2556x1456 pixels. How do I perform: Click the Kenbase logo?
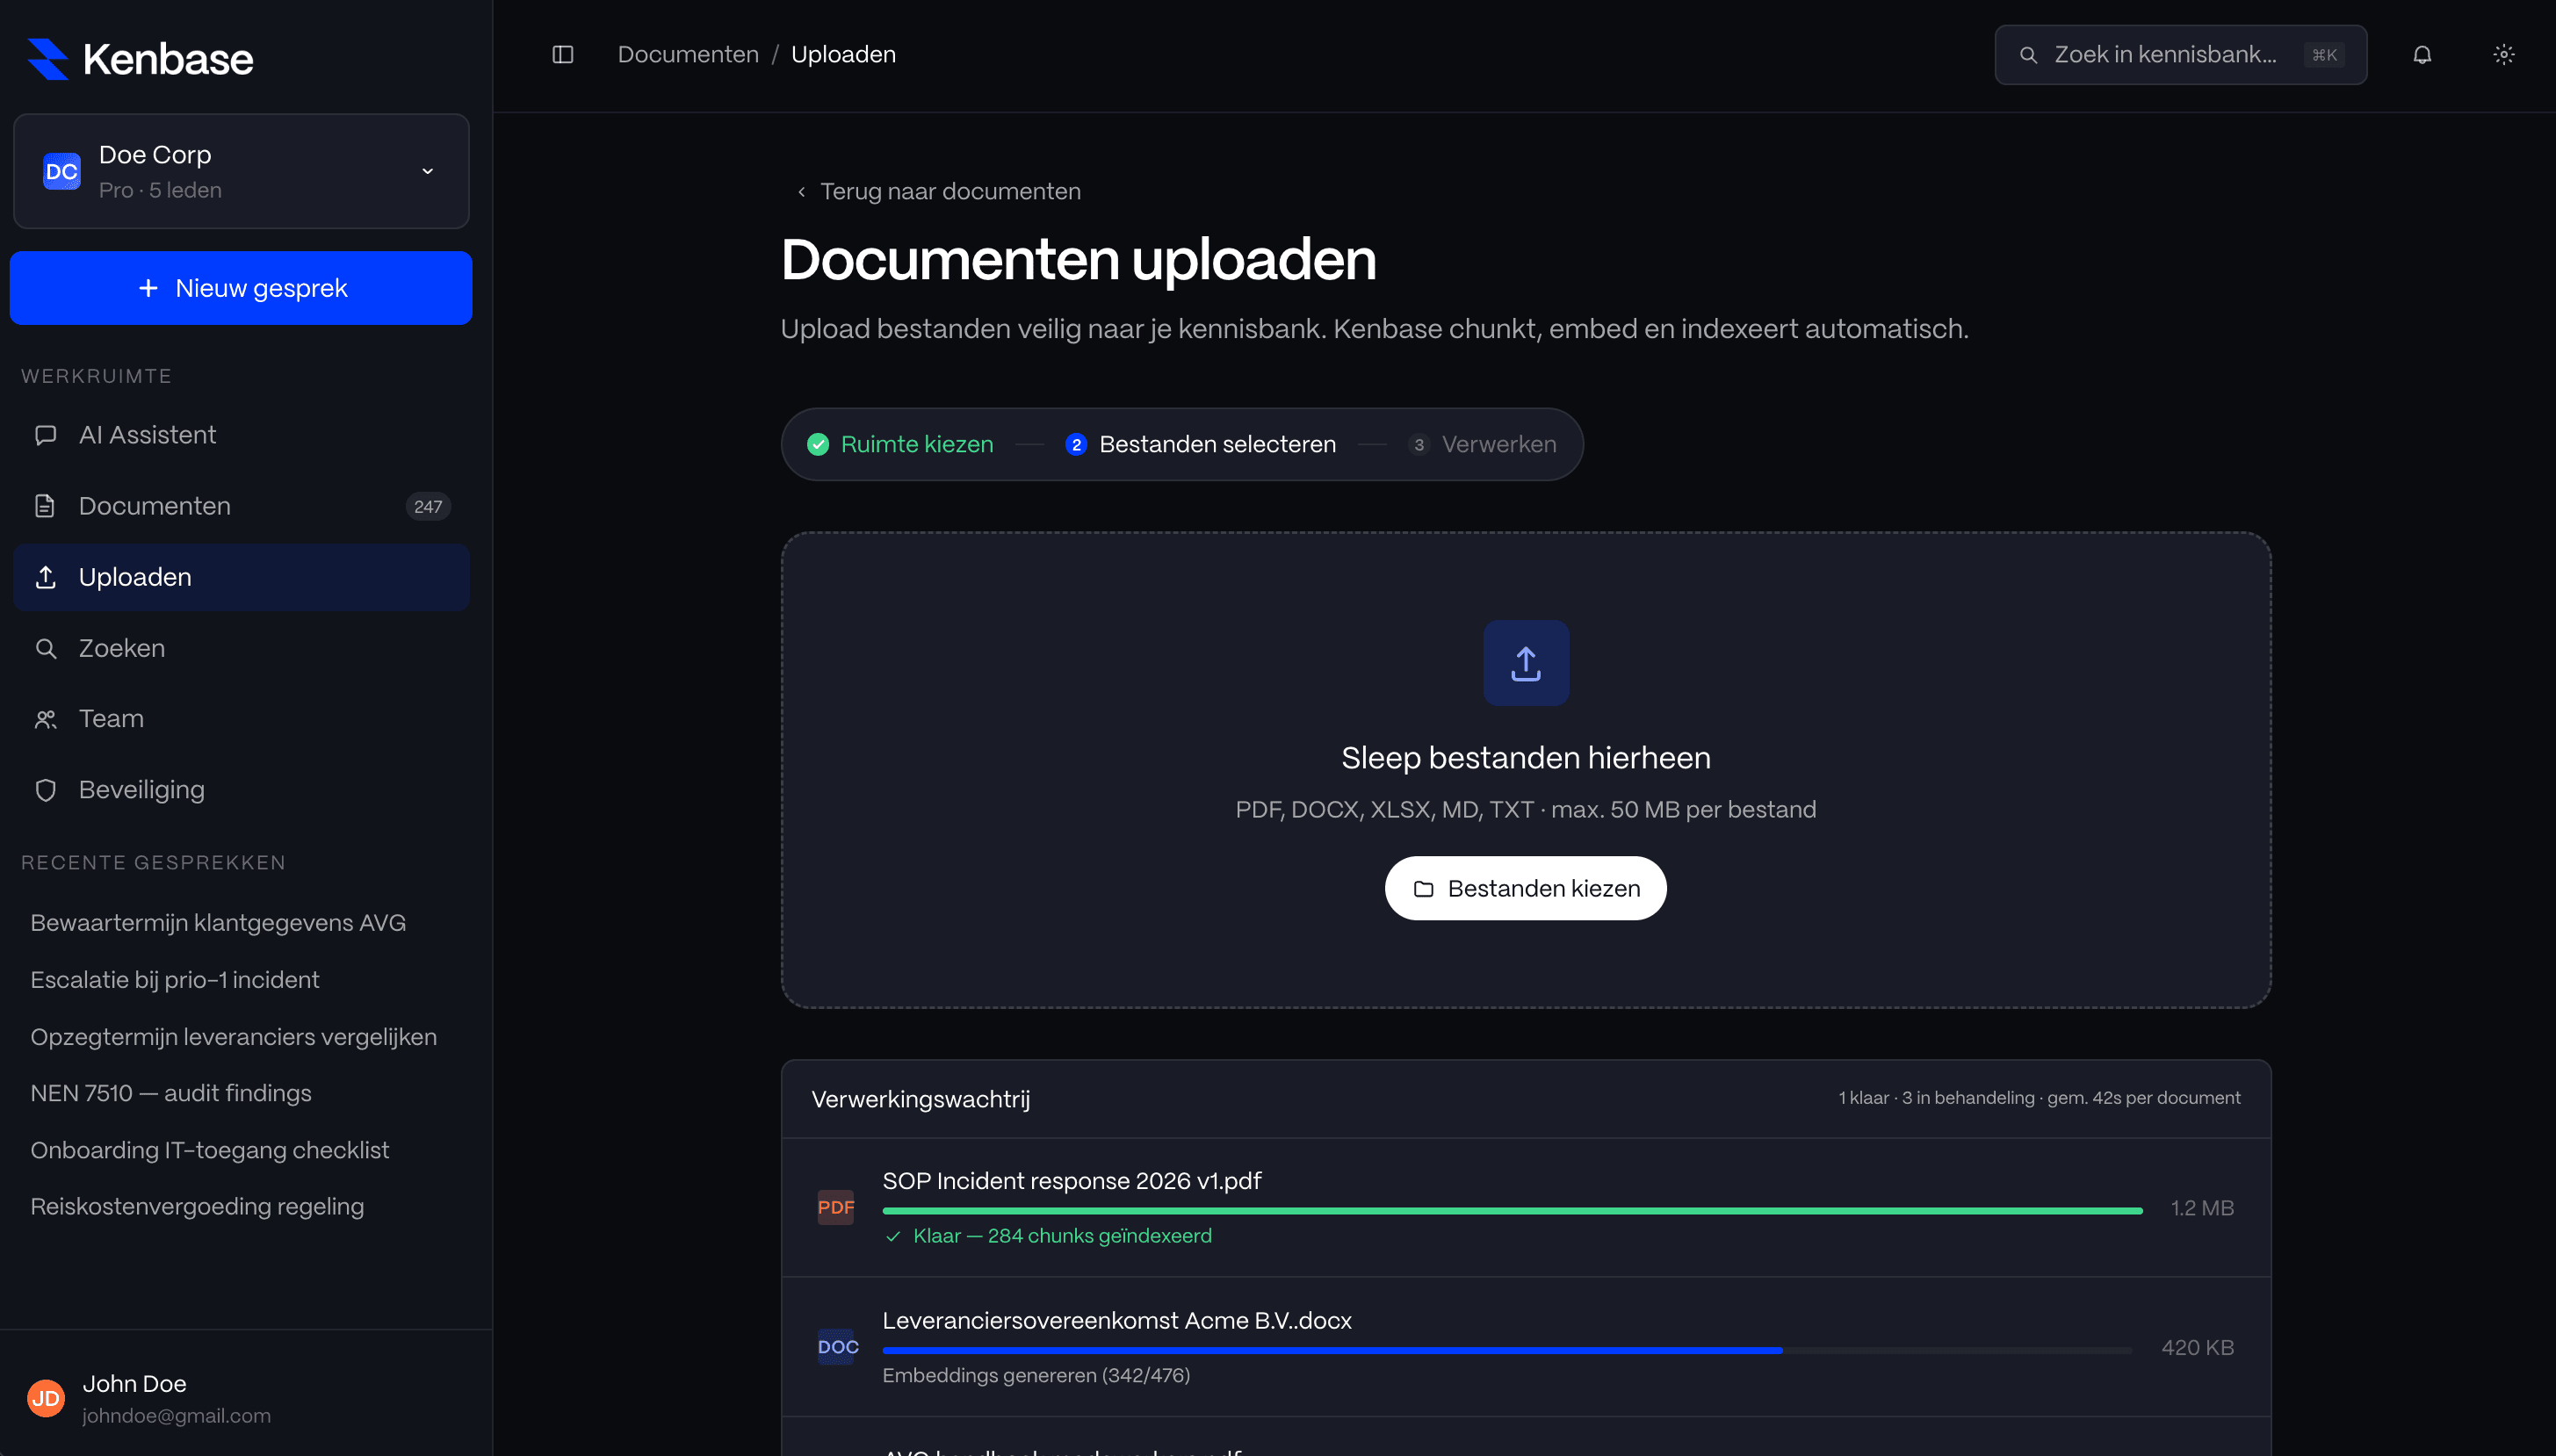click(x=138, y=57)
